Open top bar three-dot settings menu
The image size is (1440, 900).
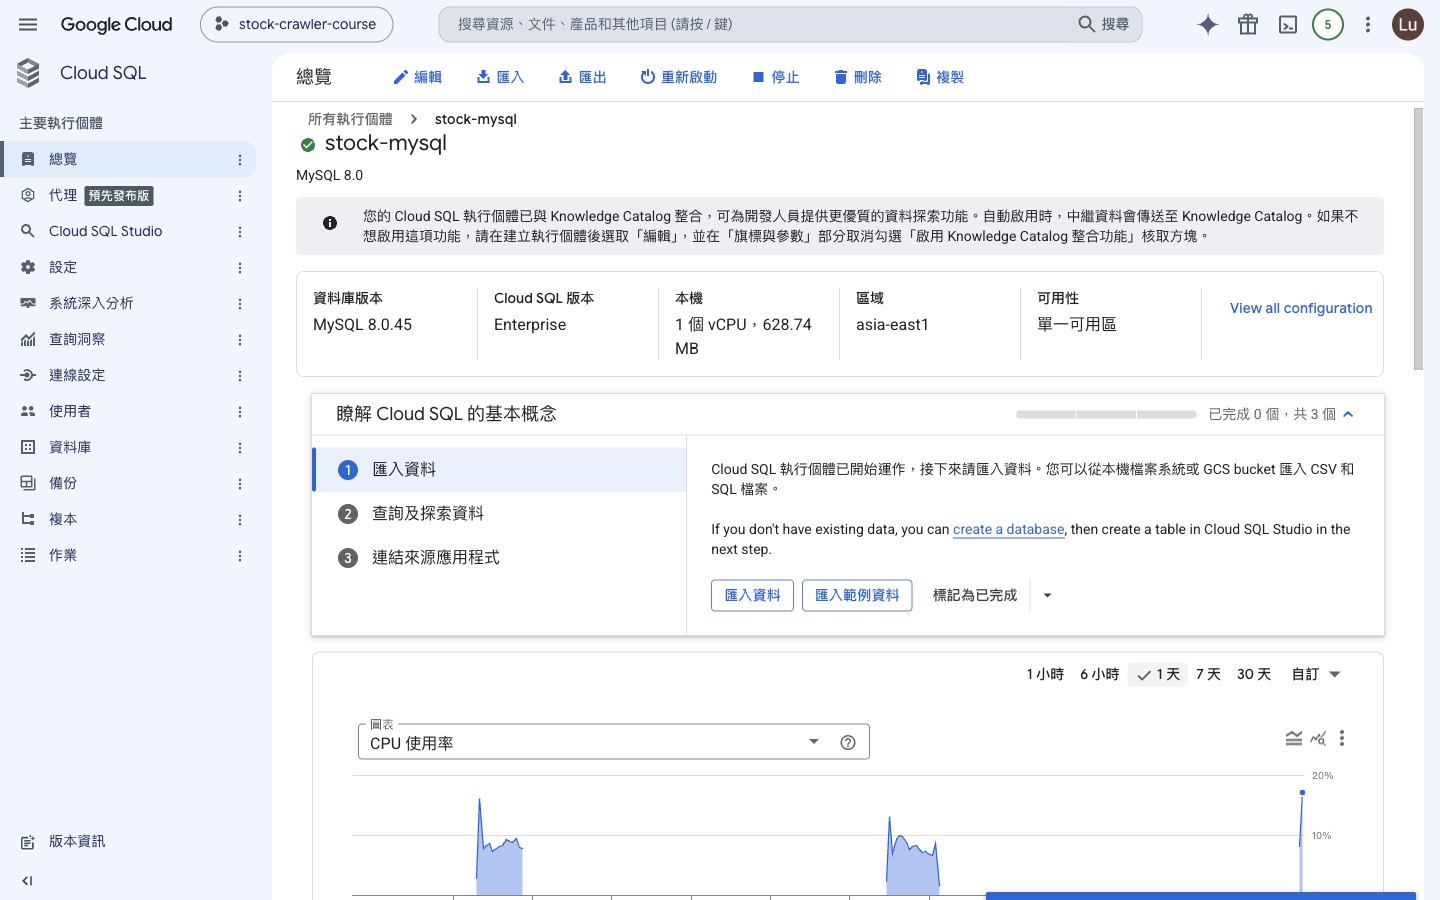click(1368, 25)
